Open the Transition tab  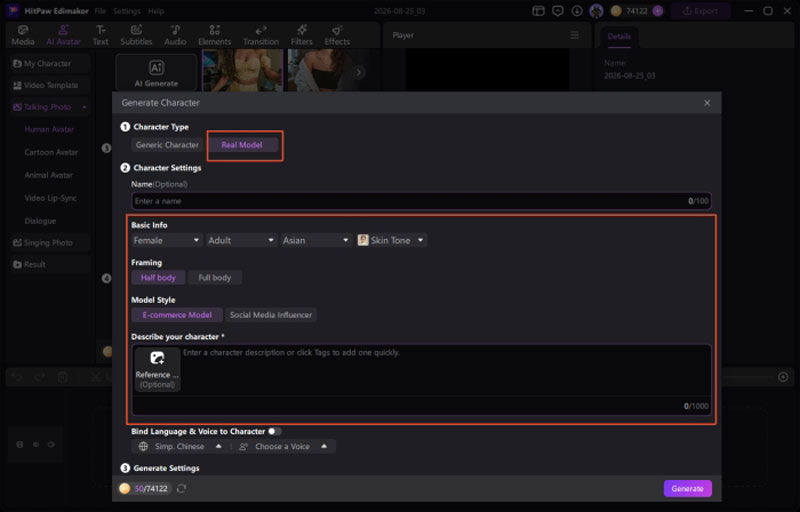[261, 35]
